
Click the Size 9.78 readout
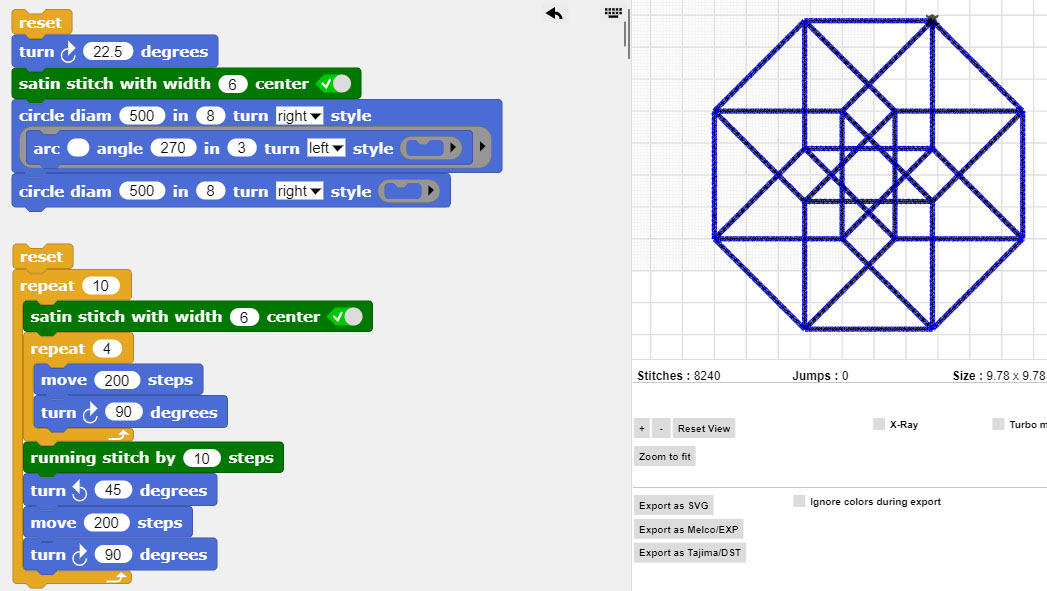coord(999,375)
